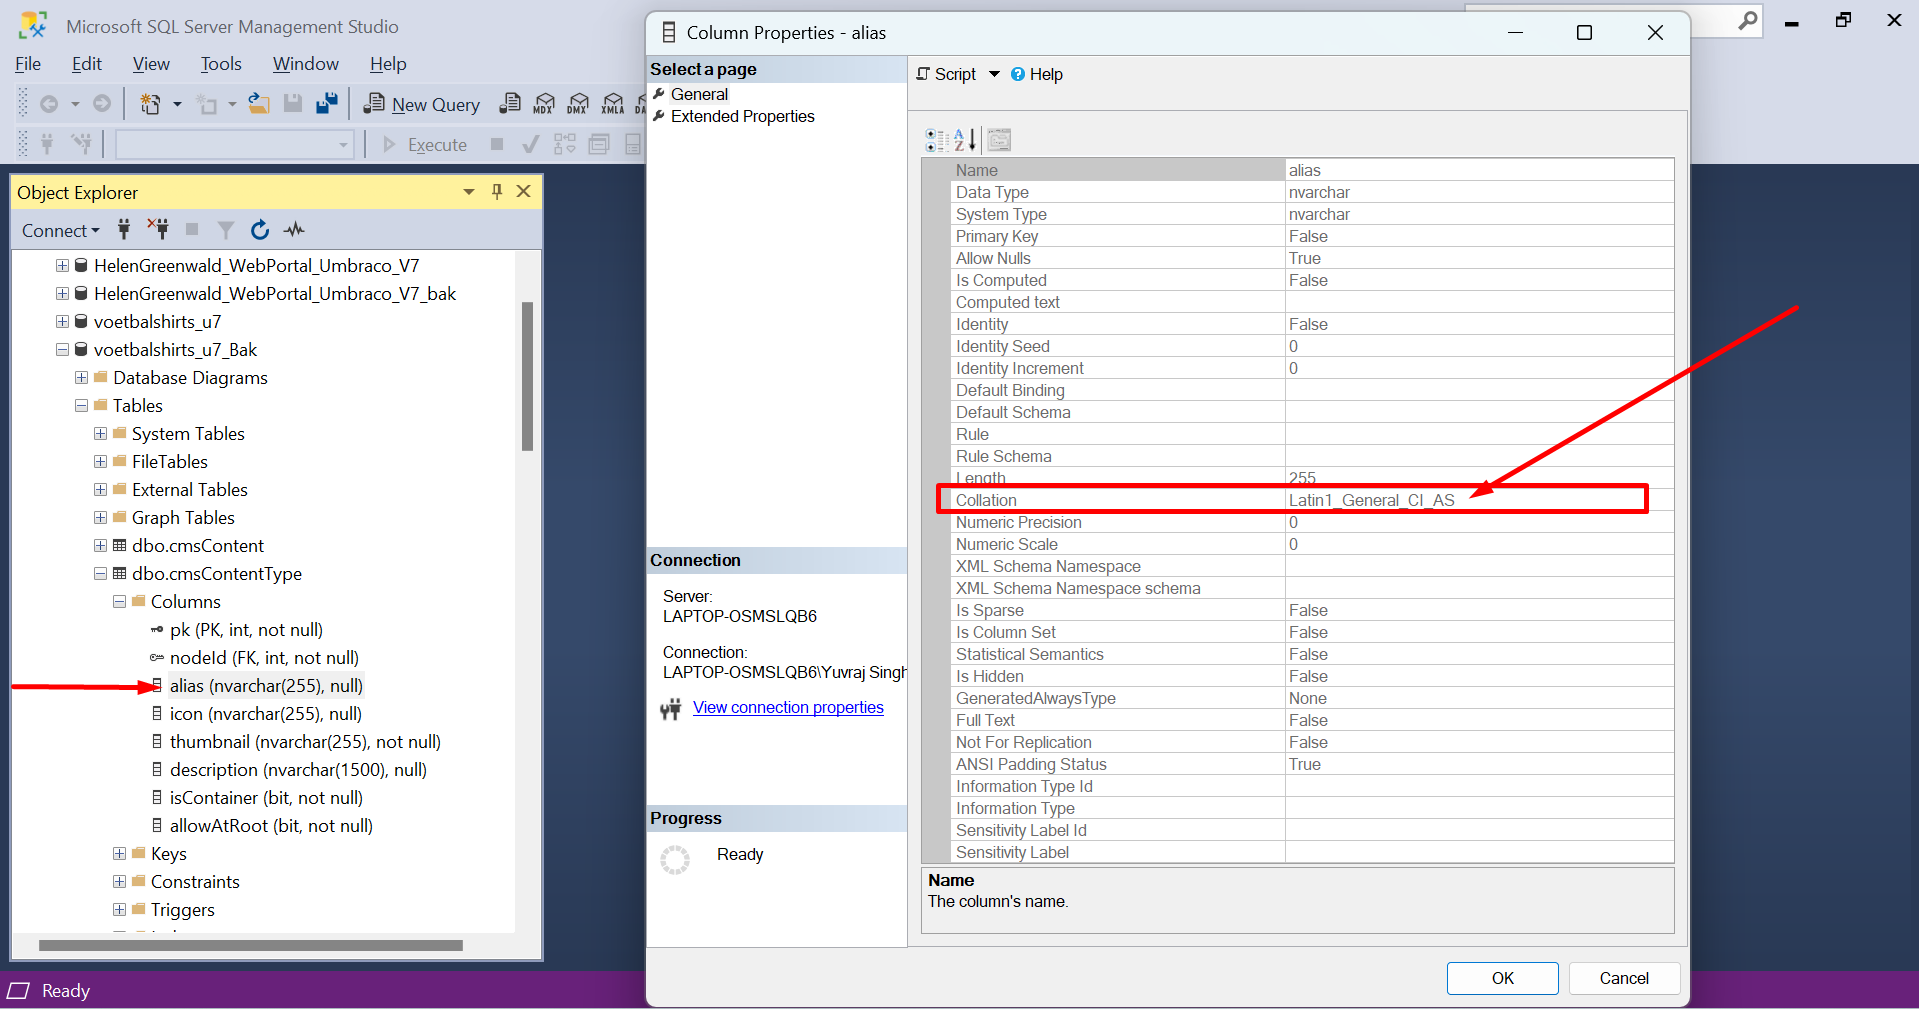The width and height of the screenshot is (1919, 1009).
Task: Open the Edit menu
Action: point(87,64)
